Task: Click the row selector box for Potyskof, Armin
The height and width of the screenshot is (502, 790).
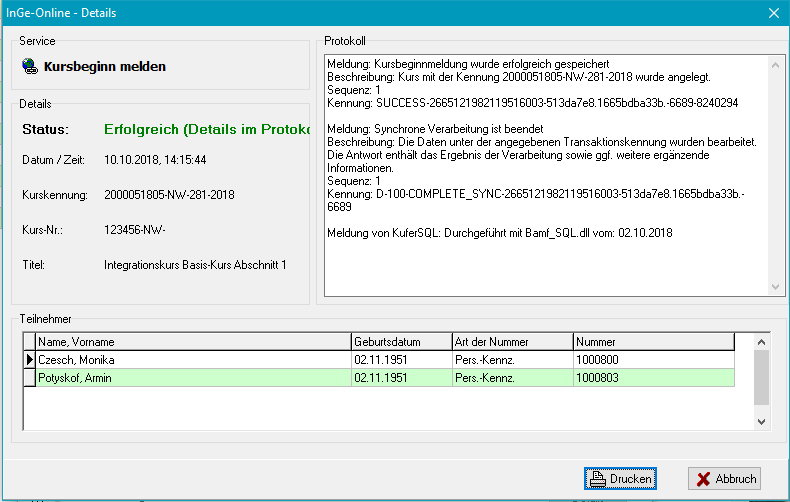Action: tap(30, 378)
